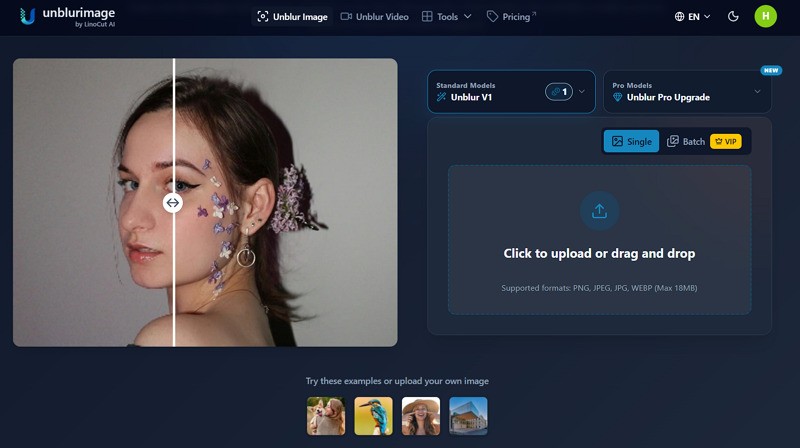Screen dimensions: 800x448
Task: Click 'Click to upload or drag and drop'
Action: pos(599,254)
